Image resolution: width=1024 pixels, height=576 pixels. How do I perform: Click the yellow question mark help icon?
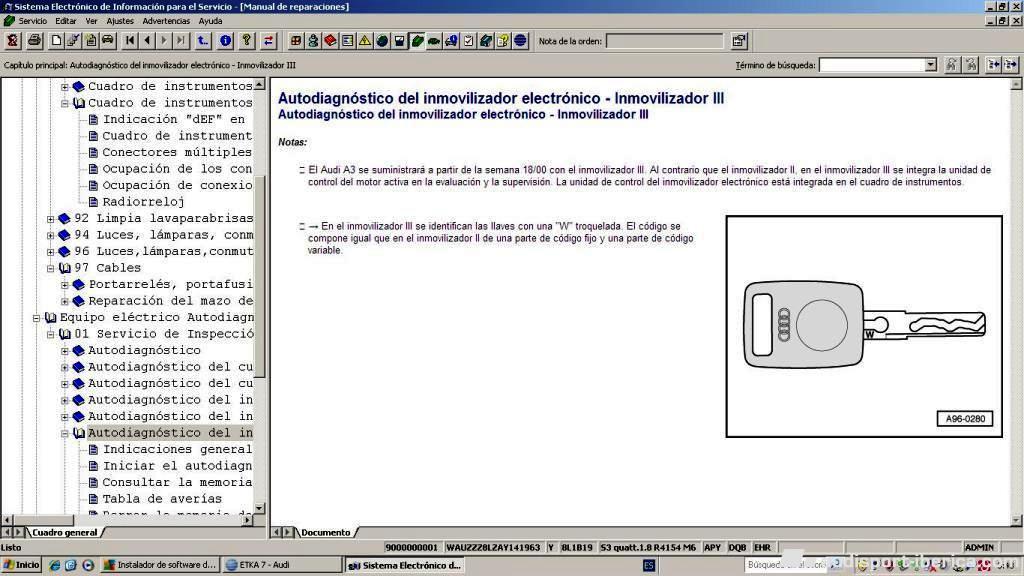[x=246, y=41]
